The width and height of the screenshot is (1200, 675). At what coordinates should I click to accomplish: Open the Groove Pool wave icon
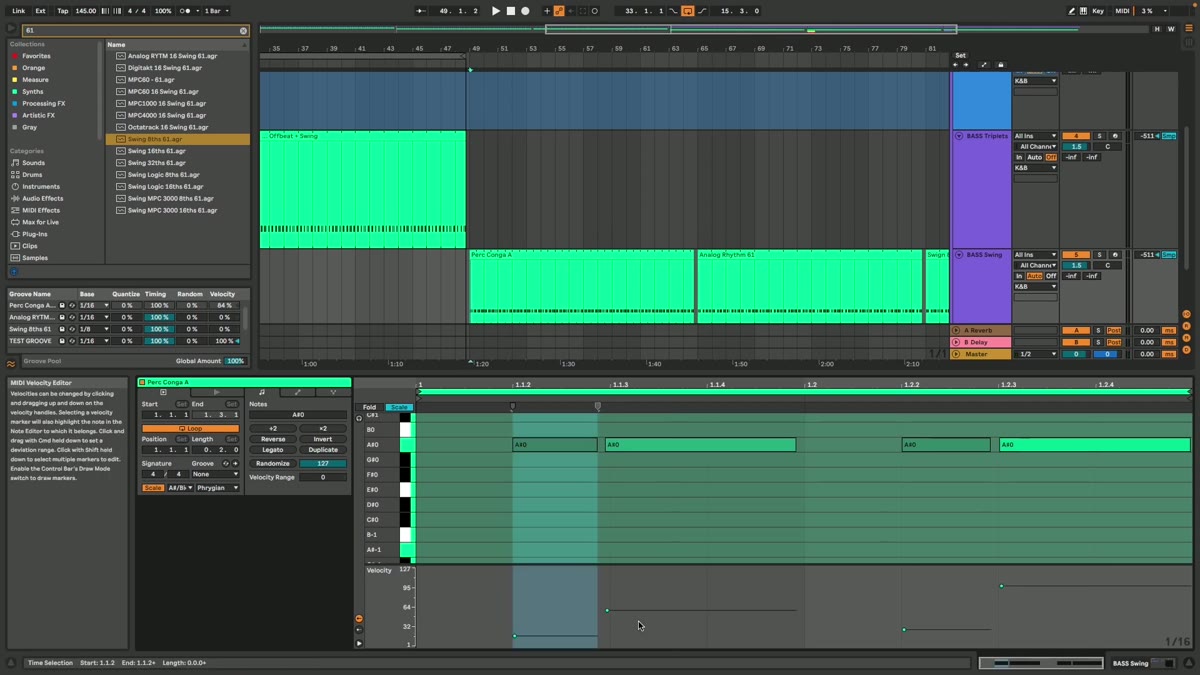click(x=11, y=363)
